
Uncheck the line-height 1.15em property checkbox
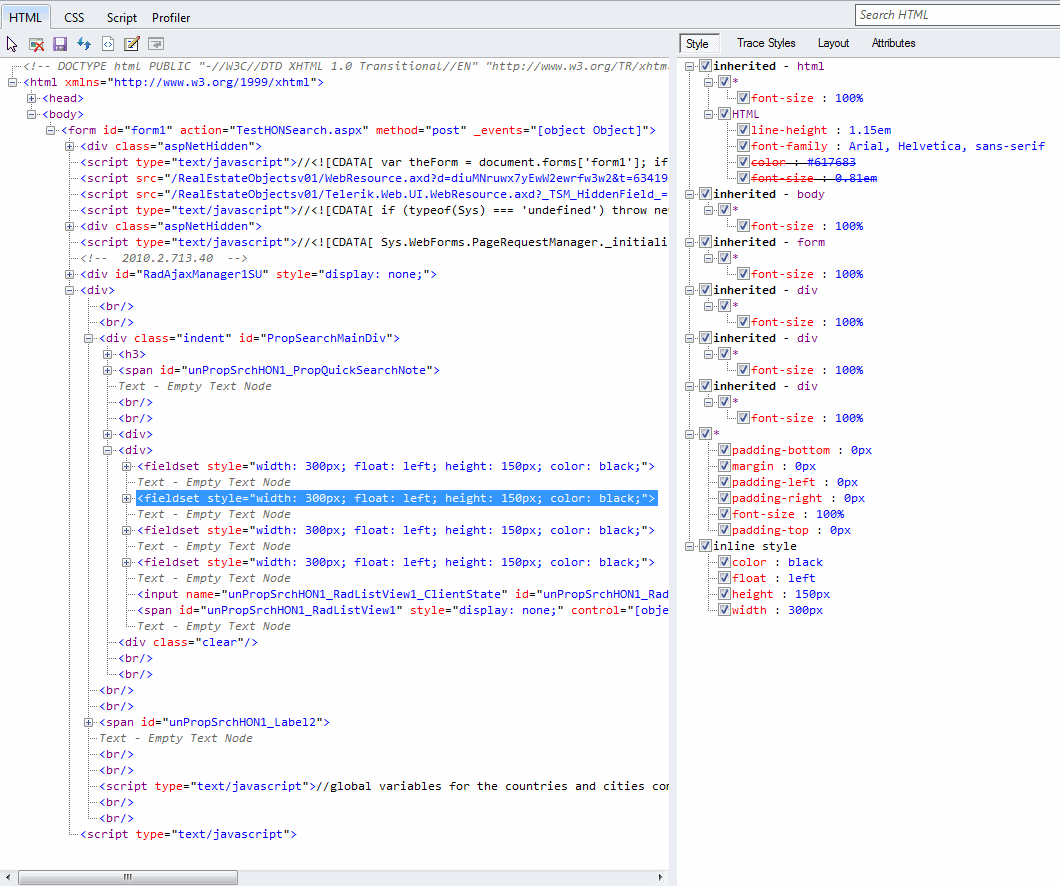[x=743, y=130]
